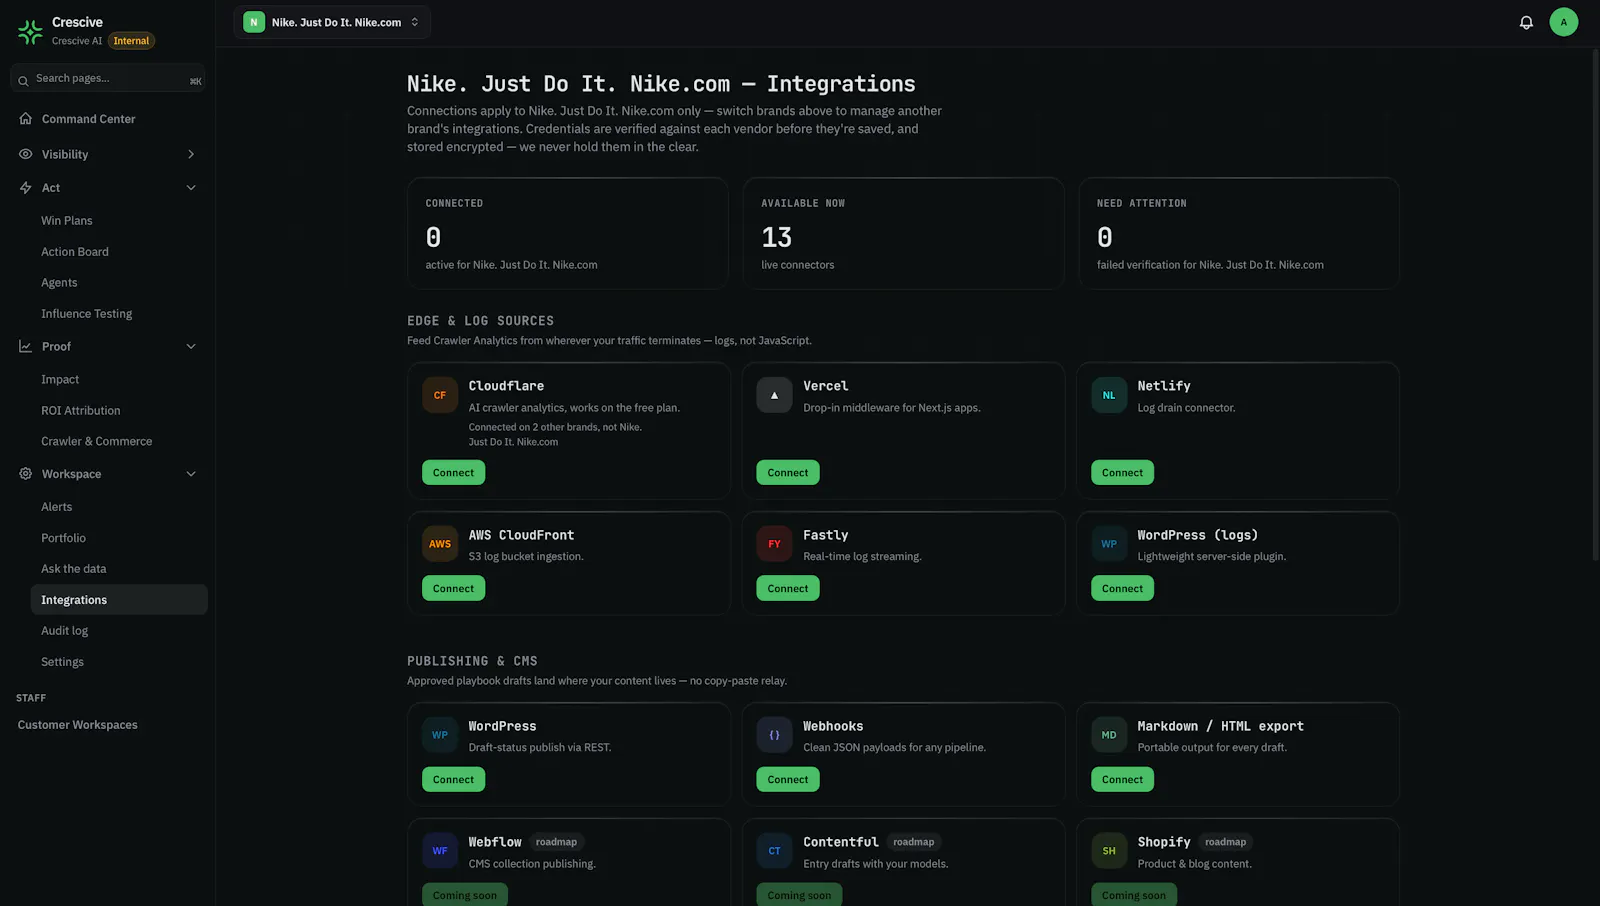The image size is (1600, 906).
Task: Collapse the Act section chevron
Action: click(191, 188)
